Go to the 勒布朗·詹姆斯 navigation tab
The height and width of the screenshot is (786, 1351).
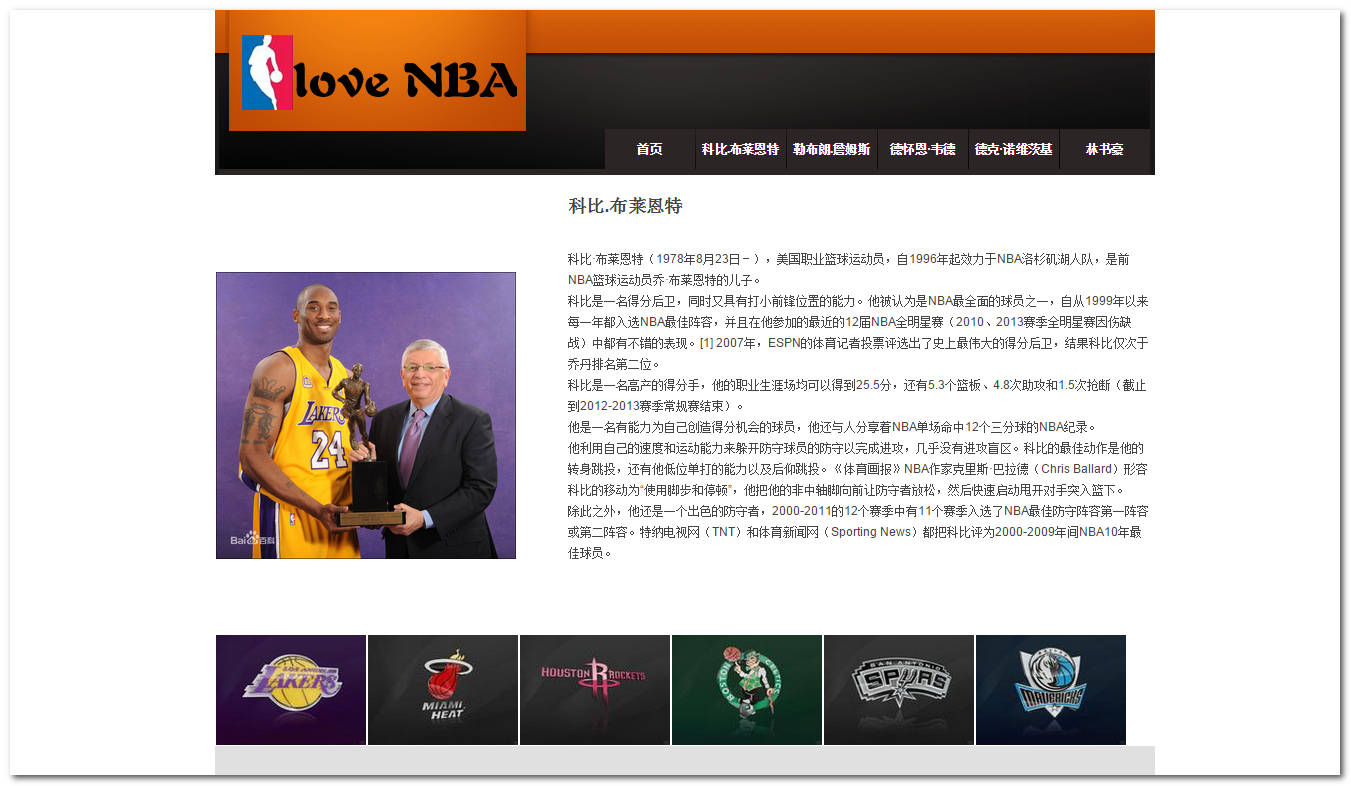[x=831, y=149]
